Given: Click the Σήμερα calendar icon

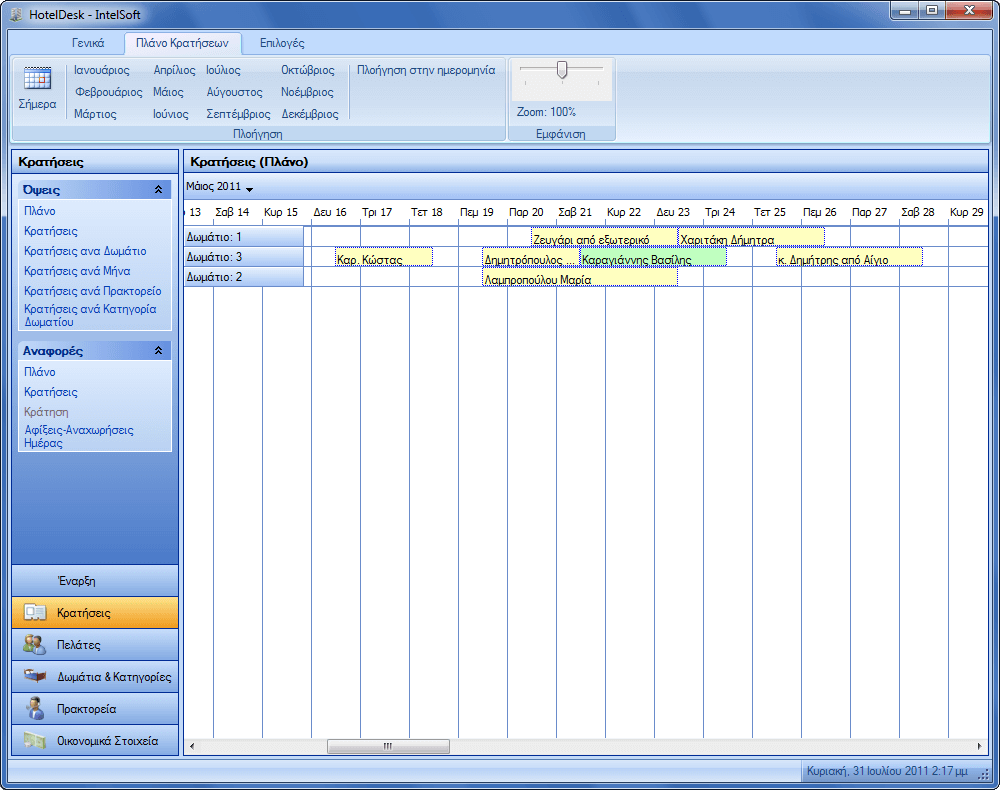Looking at the screenshot, I should (x=37, y=80).
